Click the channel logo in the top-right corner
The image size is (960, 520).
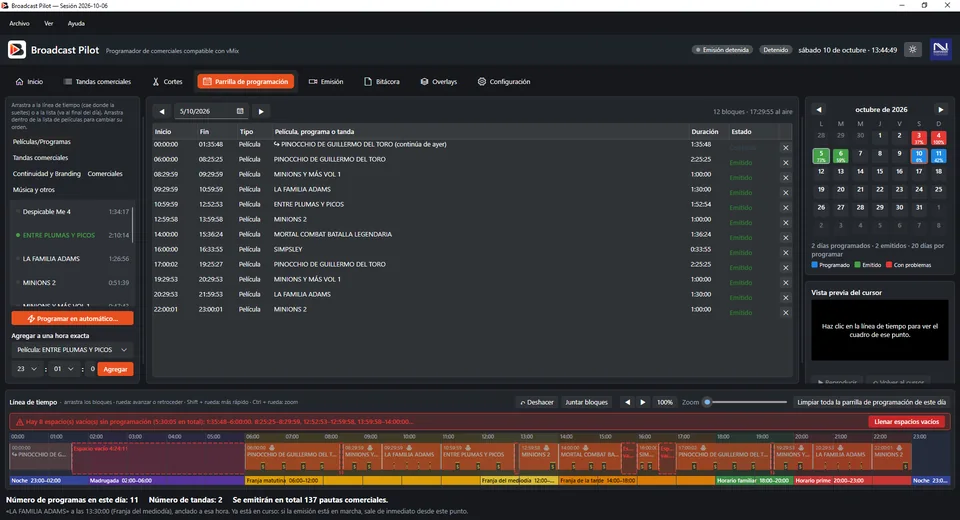point(940,50)
